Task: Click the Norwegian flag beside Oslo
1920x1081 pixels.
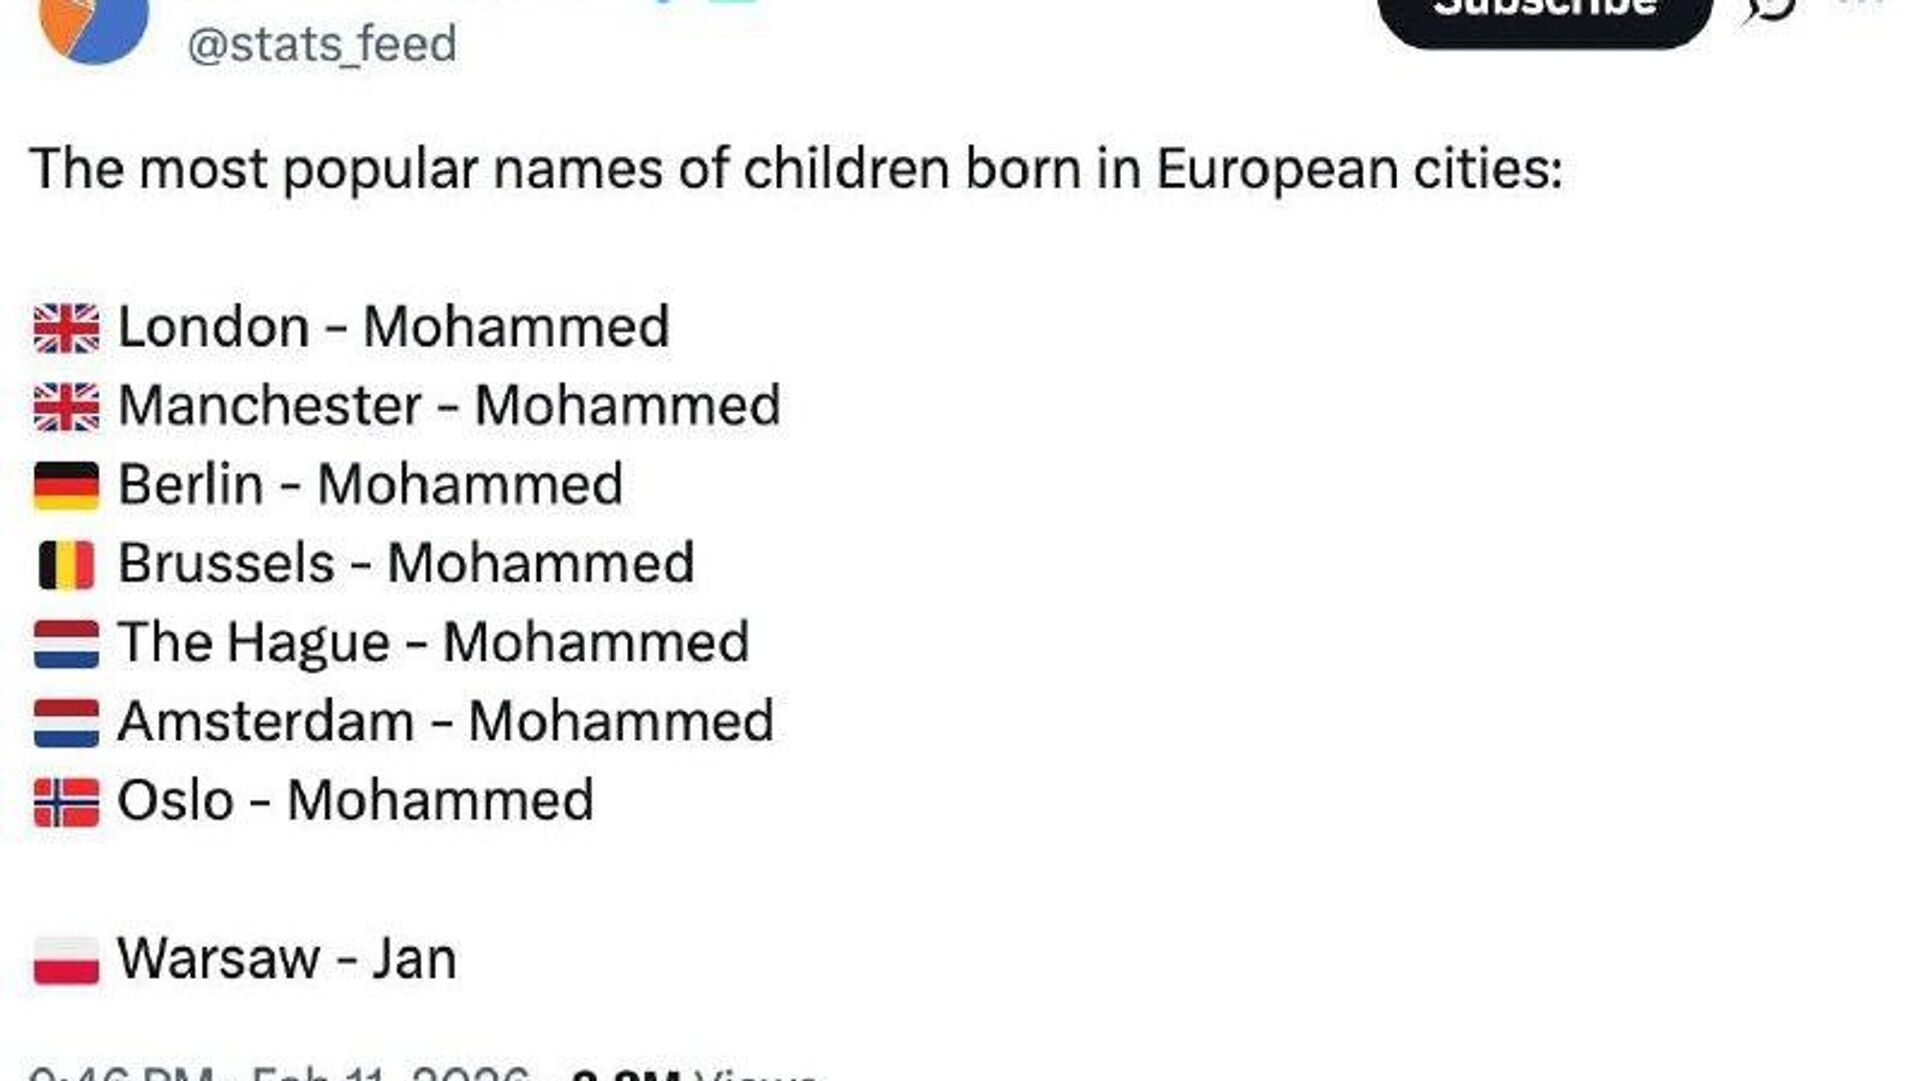Action: (x=66, y=802)
